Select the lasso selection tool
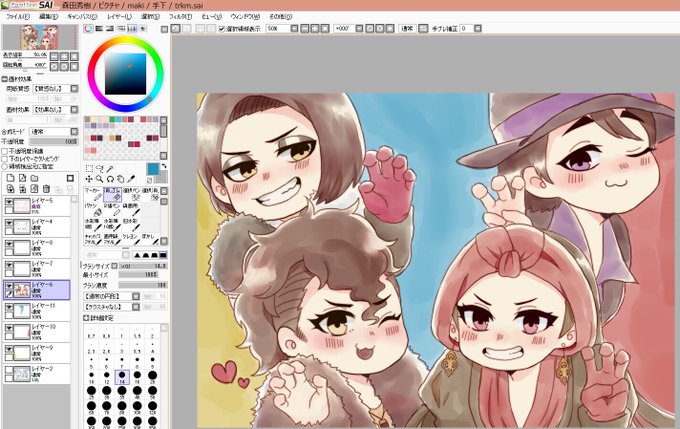680x429 pixels. click(x=100, y=168)
